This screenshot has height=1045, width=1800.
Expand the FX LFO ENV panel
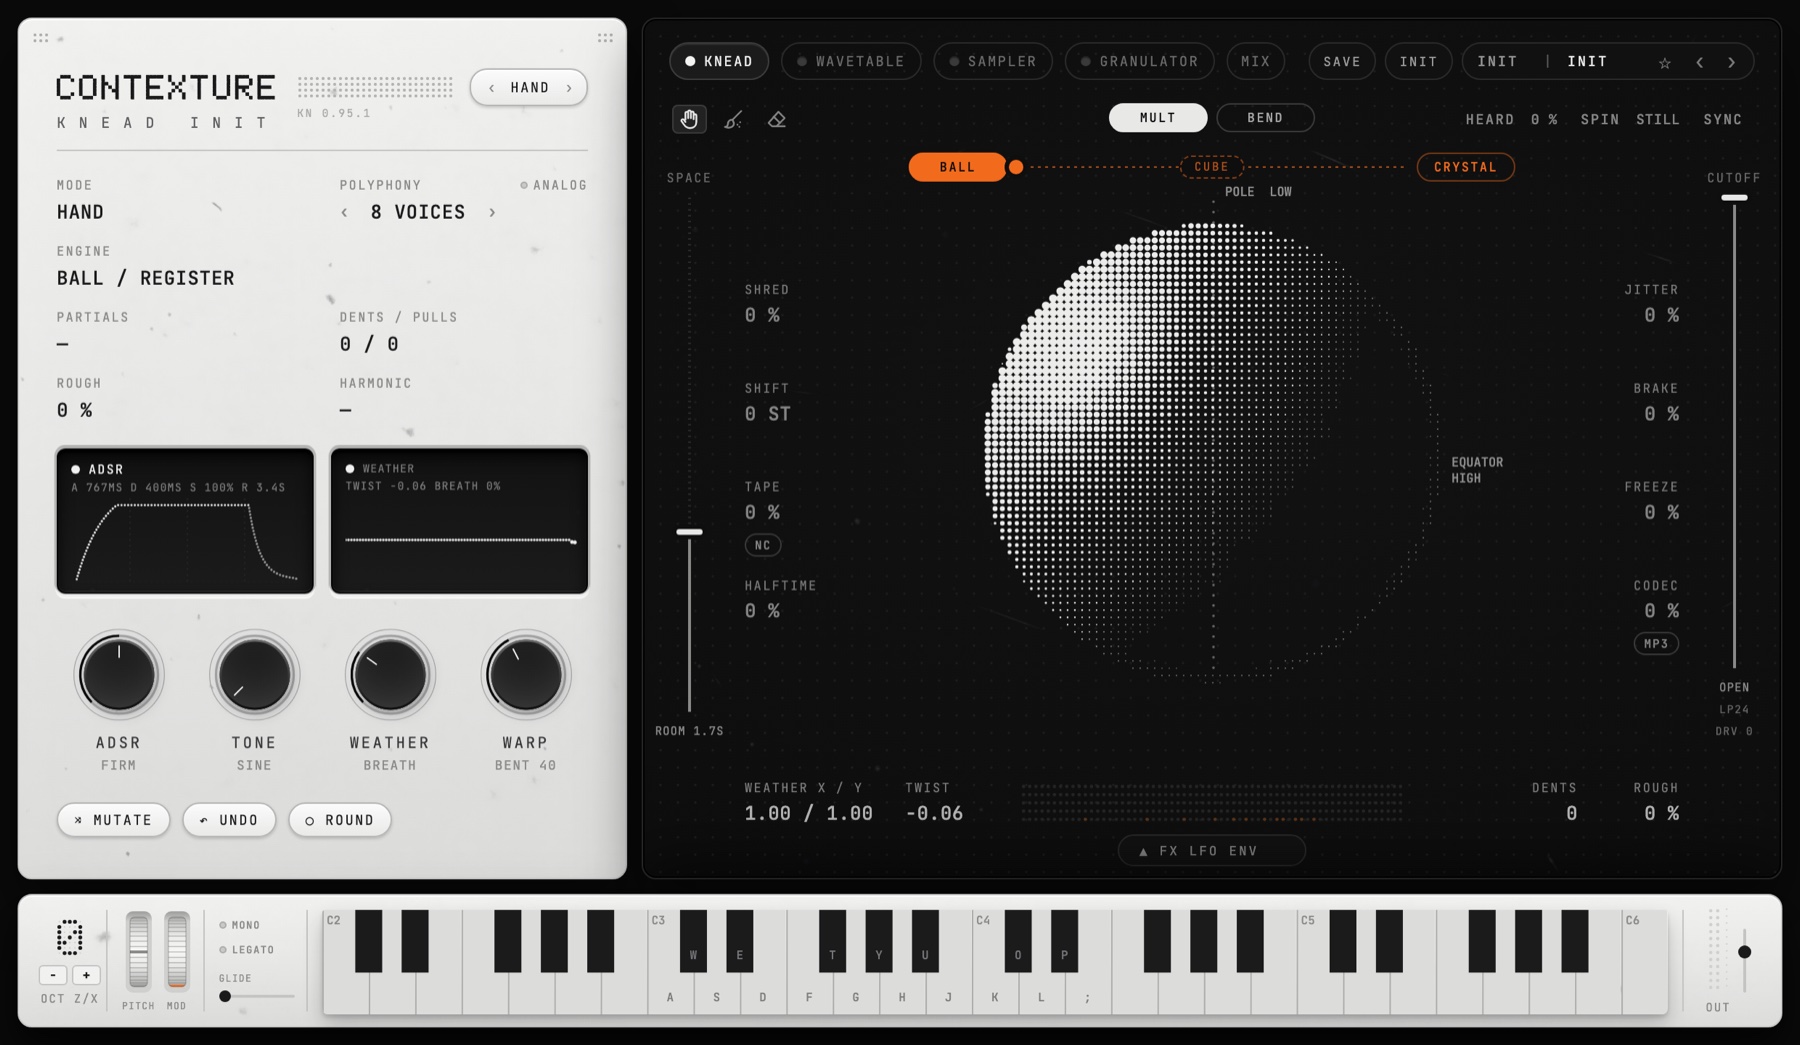pos(1211,851)
